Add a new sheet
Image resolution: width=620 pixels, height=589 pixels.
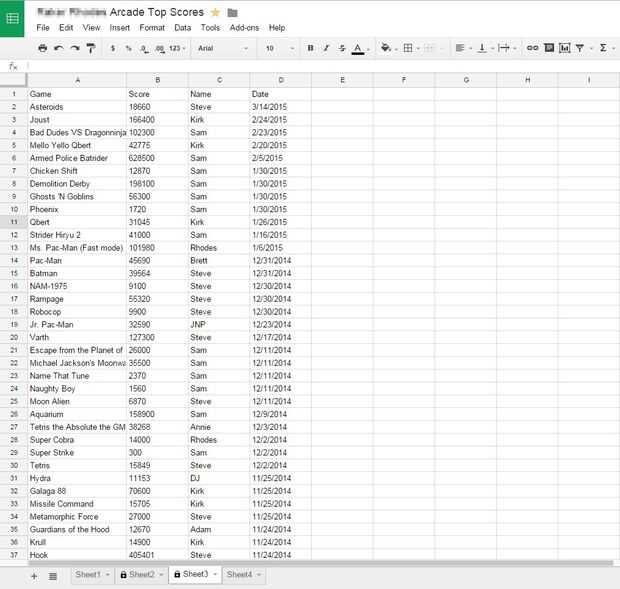34,576
